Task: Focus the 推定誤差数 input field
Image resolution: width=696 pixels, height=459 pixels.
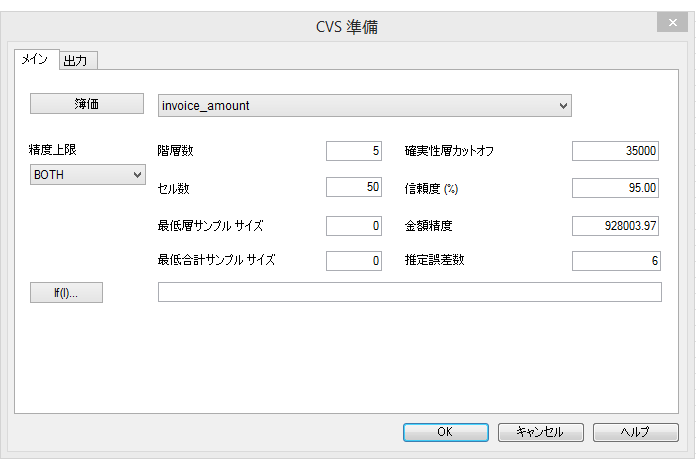Action: 615,260
